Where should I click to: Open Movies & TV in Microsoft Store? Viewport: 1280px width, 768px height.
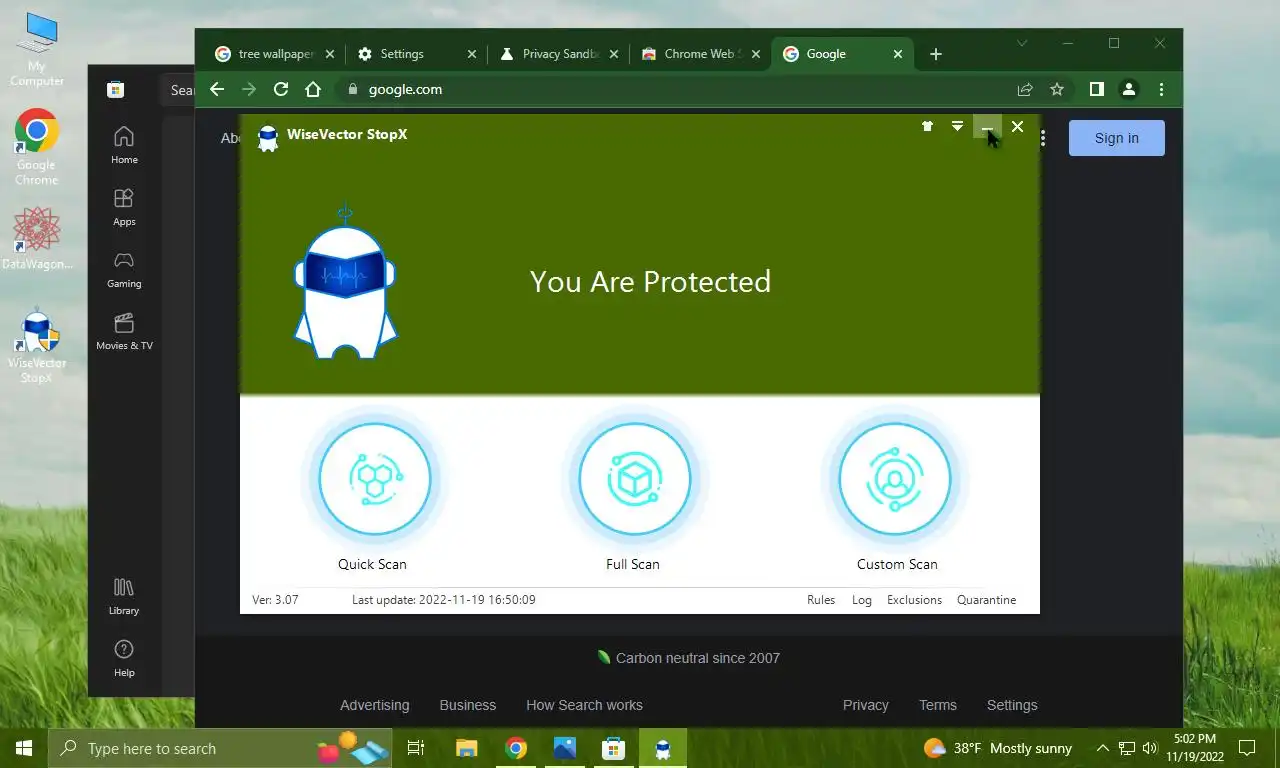pyautogui.click(x=124, y=332)
